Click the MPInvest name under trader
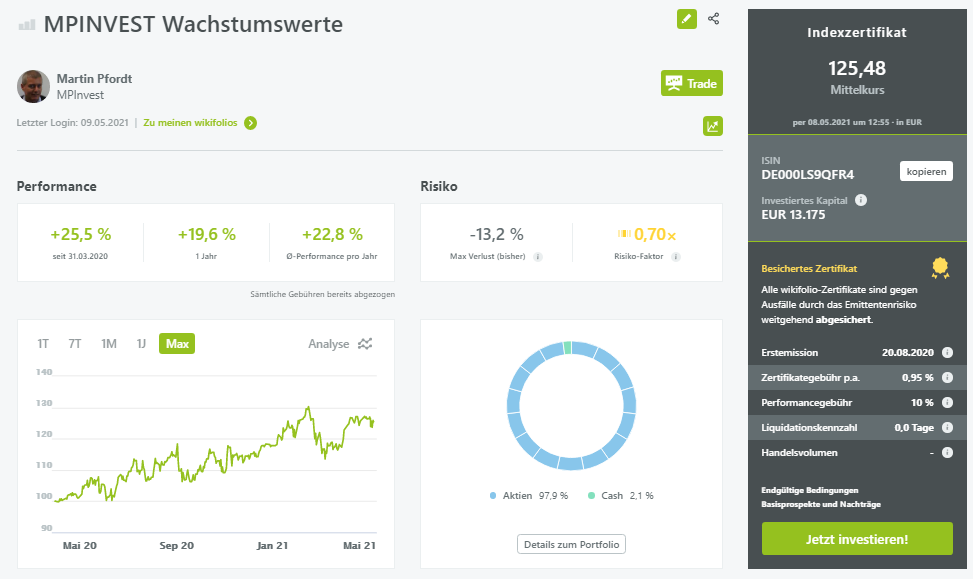Image resolution: width=973 pixels, height=579 pixels. [x=80, y=95]
